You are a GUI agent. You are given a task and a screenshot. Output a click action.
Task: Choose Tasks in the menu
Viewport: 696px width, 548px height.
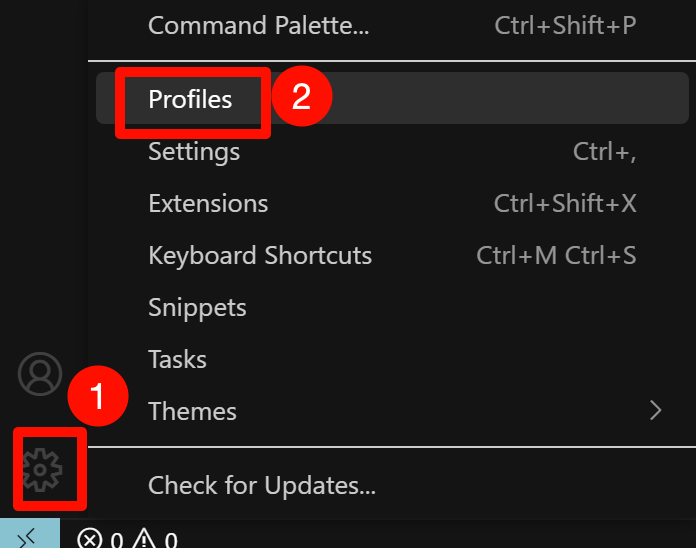392,359
